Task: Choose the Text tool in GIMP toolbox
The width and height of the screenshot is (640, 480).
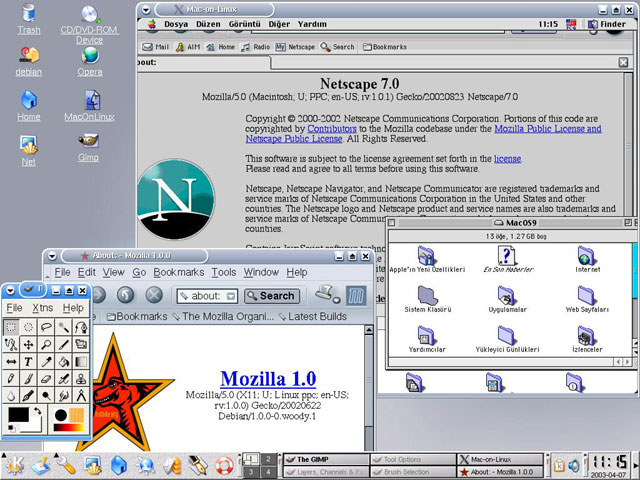Action: (29, 361)
